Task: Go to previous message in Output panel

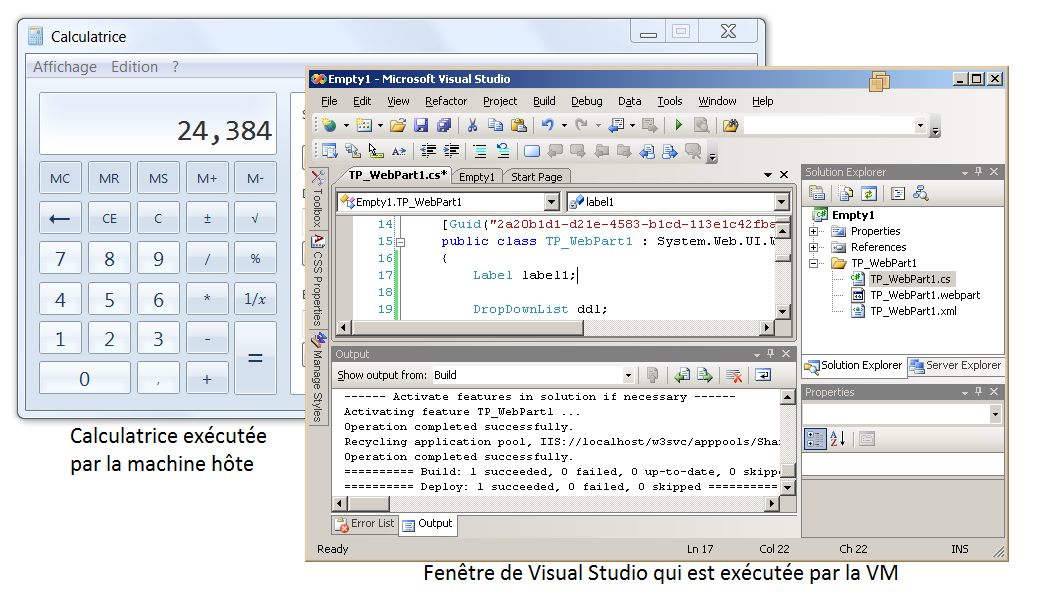Action: 682,376
